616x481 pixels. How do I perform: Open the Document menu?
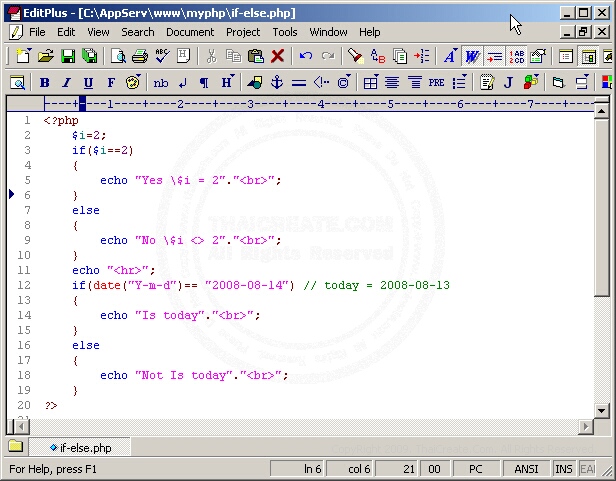[x=190, y=32]
